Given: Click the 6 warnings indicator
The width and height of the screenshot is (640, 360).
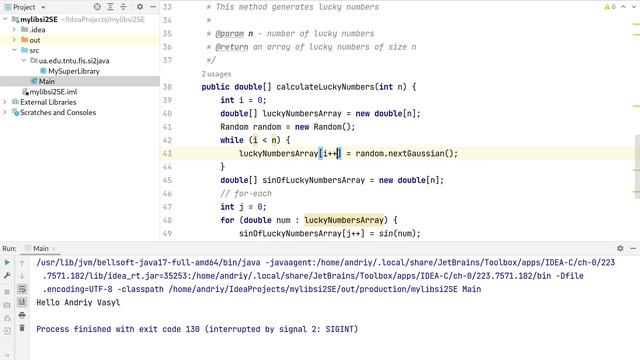Looking at the screenshot, I should tap(610, 7).
